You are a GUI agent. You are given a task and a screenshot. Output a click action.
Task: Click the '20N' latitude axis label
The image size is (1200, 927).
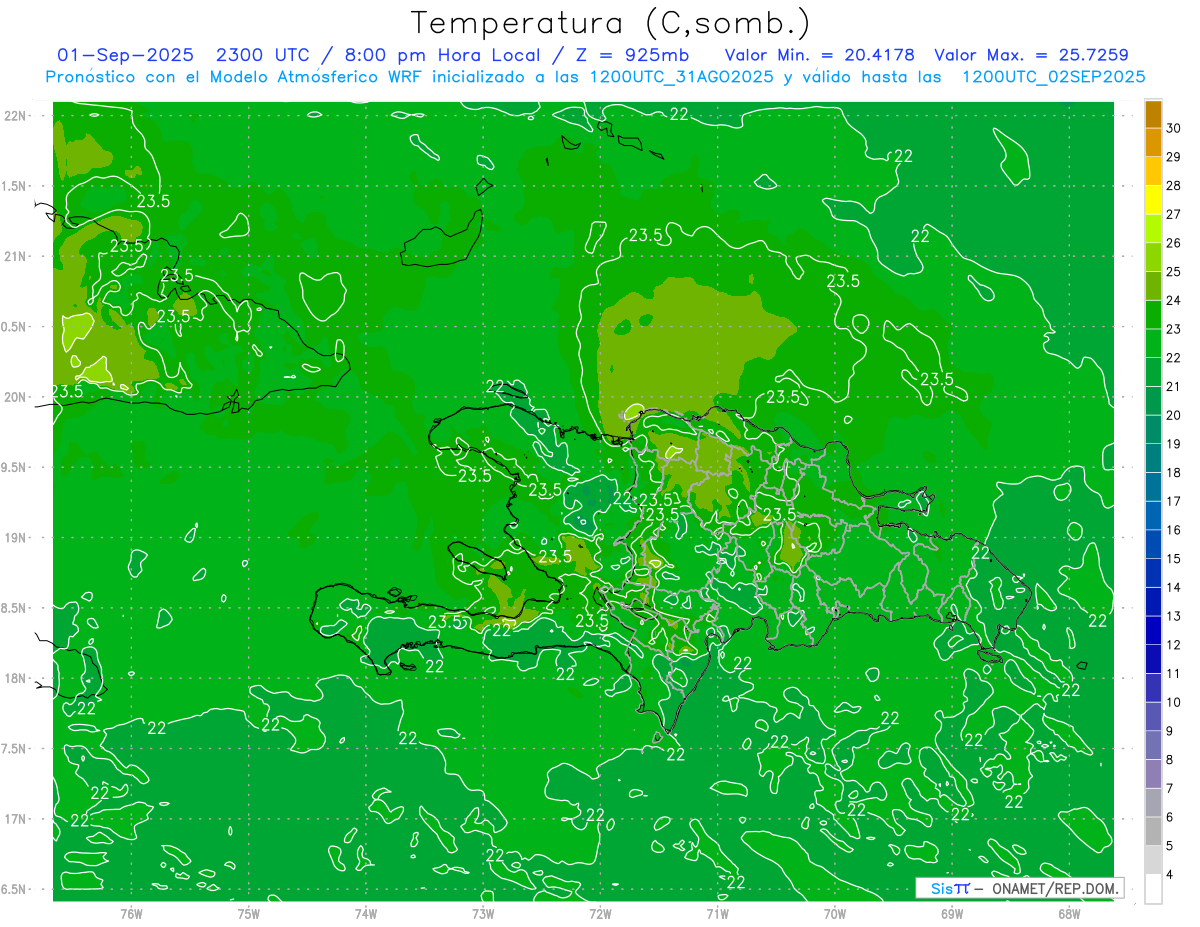15,397
